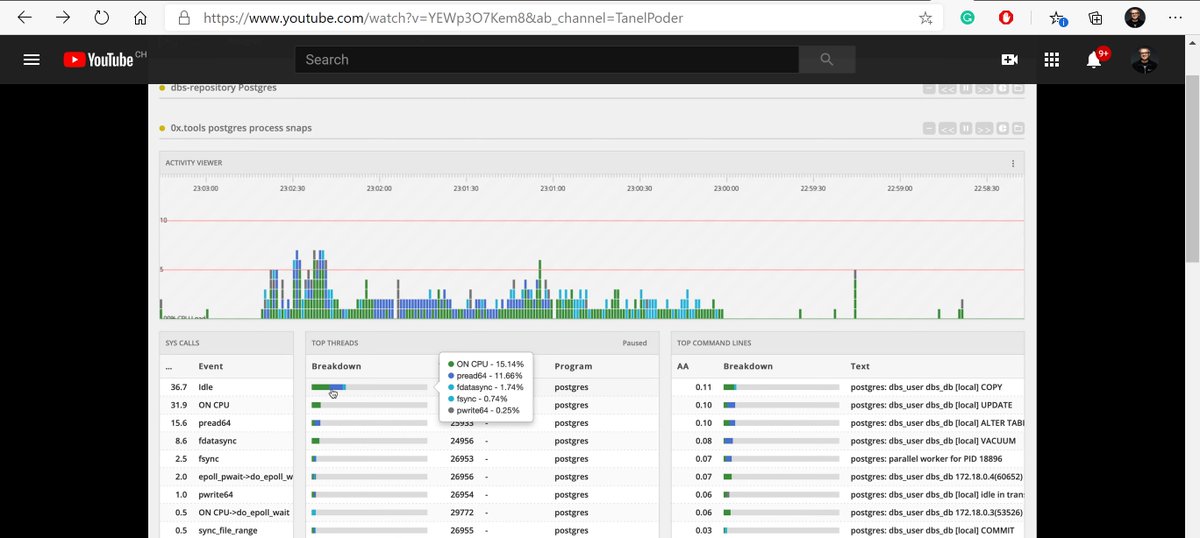Step forward in 0x.tools process snaps panel
Viewport: 1200px width, 538px height.
pyautogui.click(x=984, y=128)
